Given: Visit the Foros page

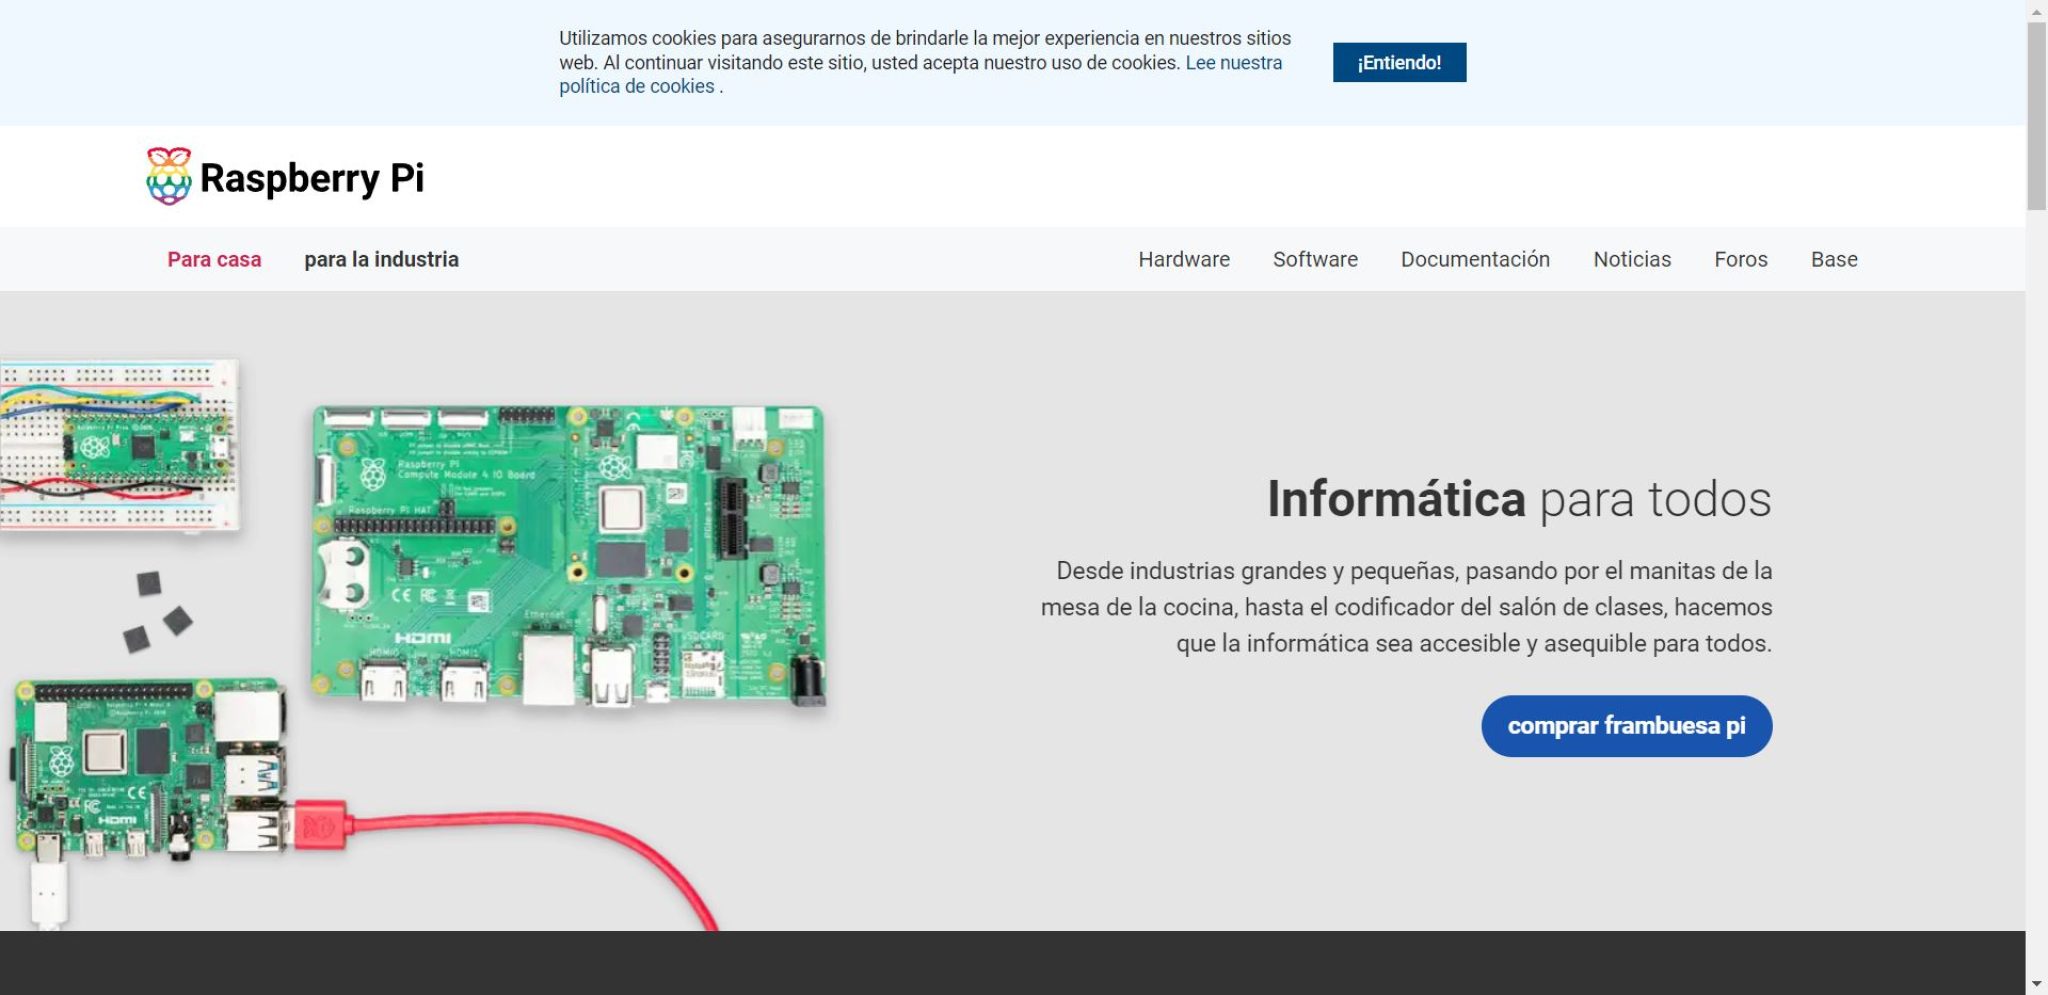Looking at the screenshot, I should point(1740,259).
